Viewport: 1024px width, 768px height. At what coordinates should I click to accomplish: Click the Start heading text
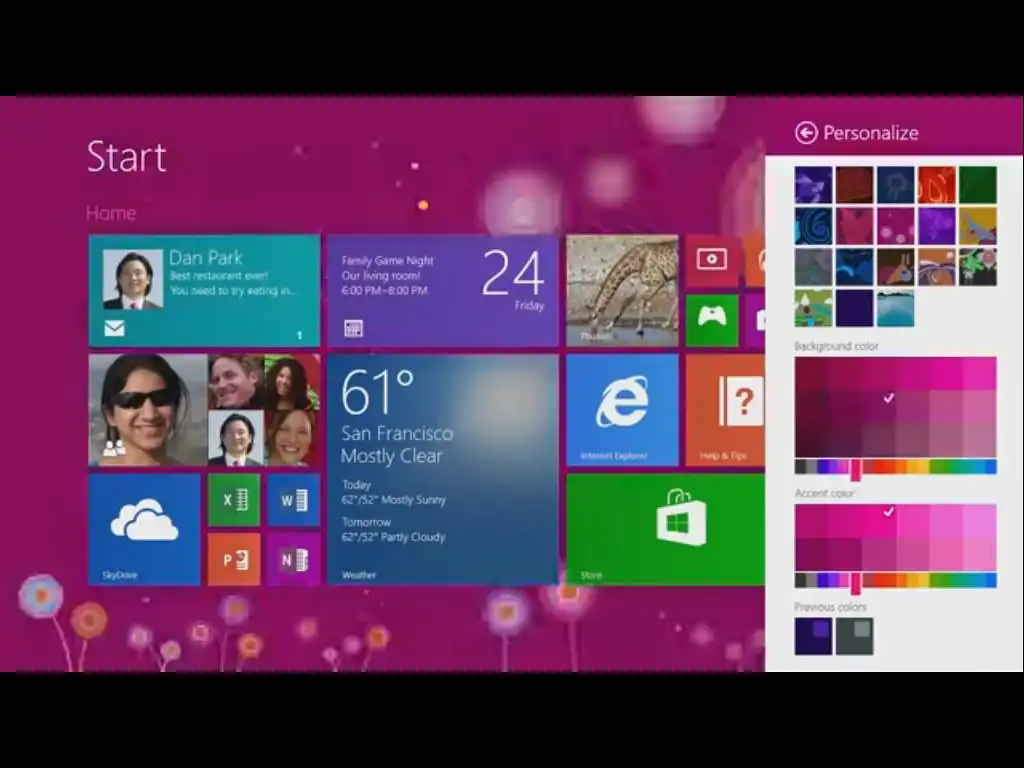(127, 157)
